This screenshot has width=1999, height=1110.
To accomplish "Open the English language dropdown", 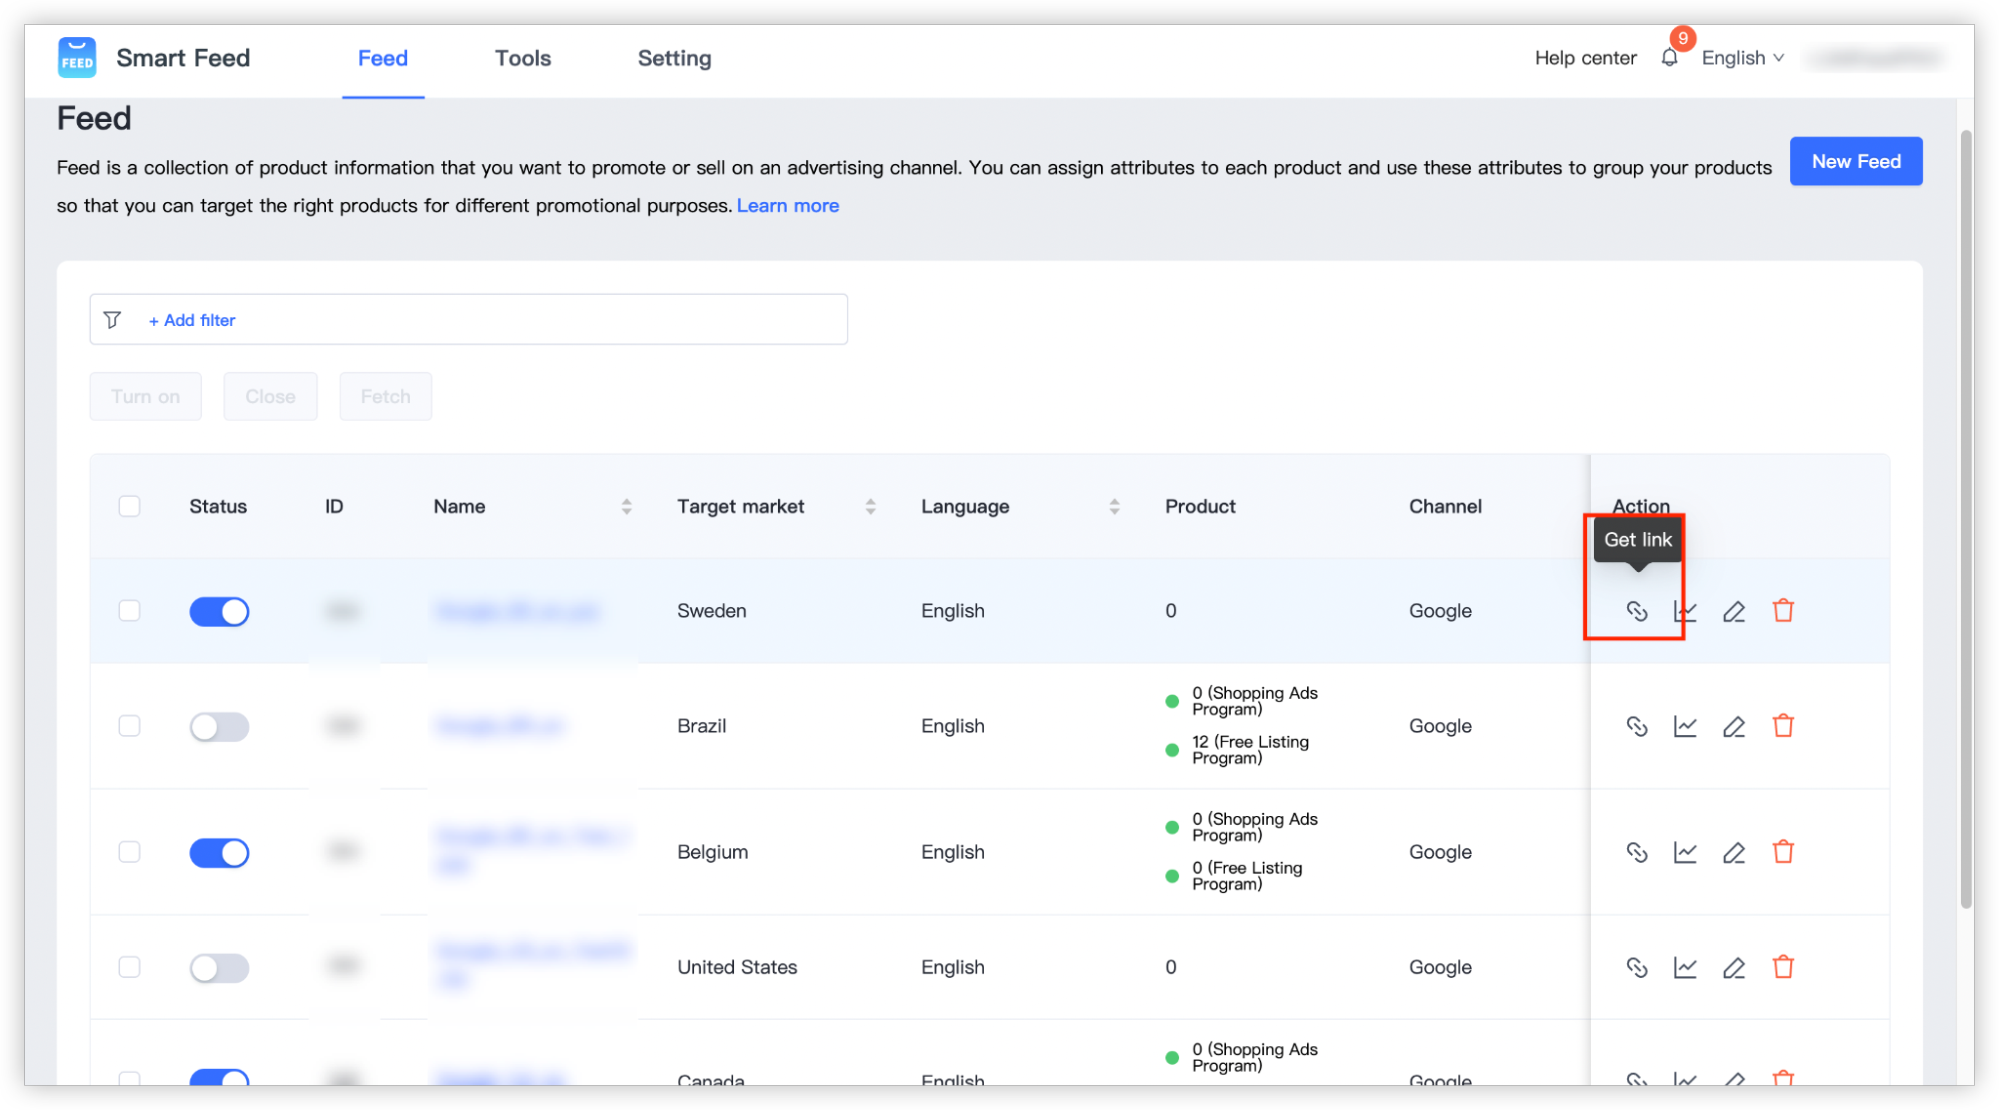I will (x=1742, y=58).
